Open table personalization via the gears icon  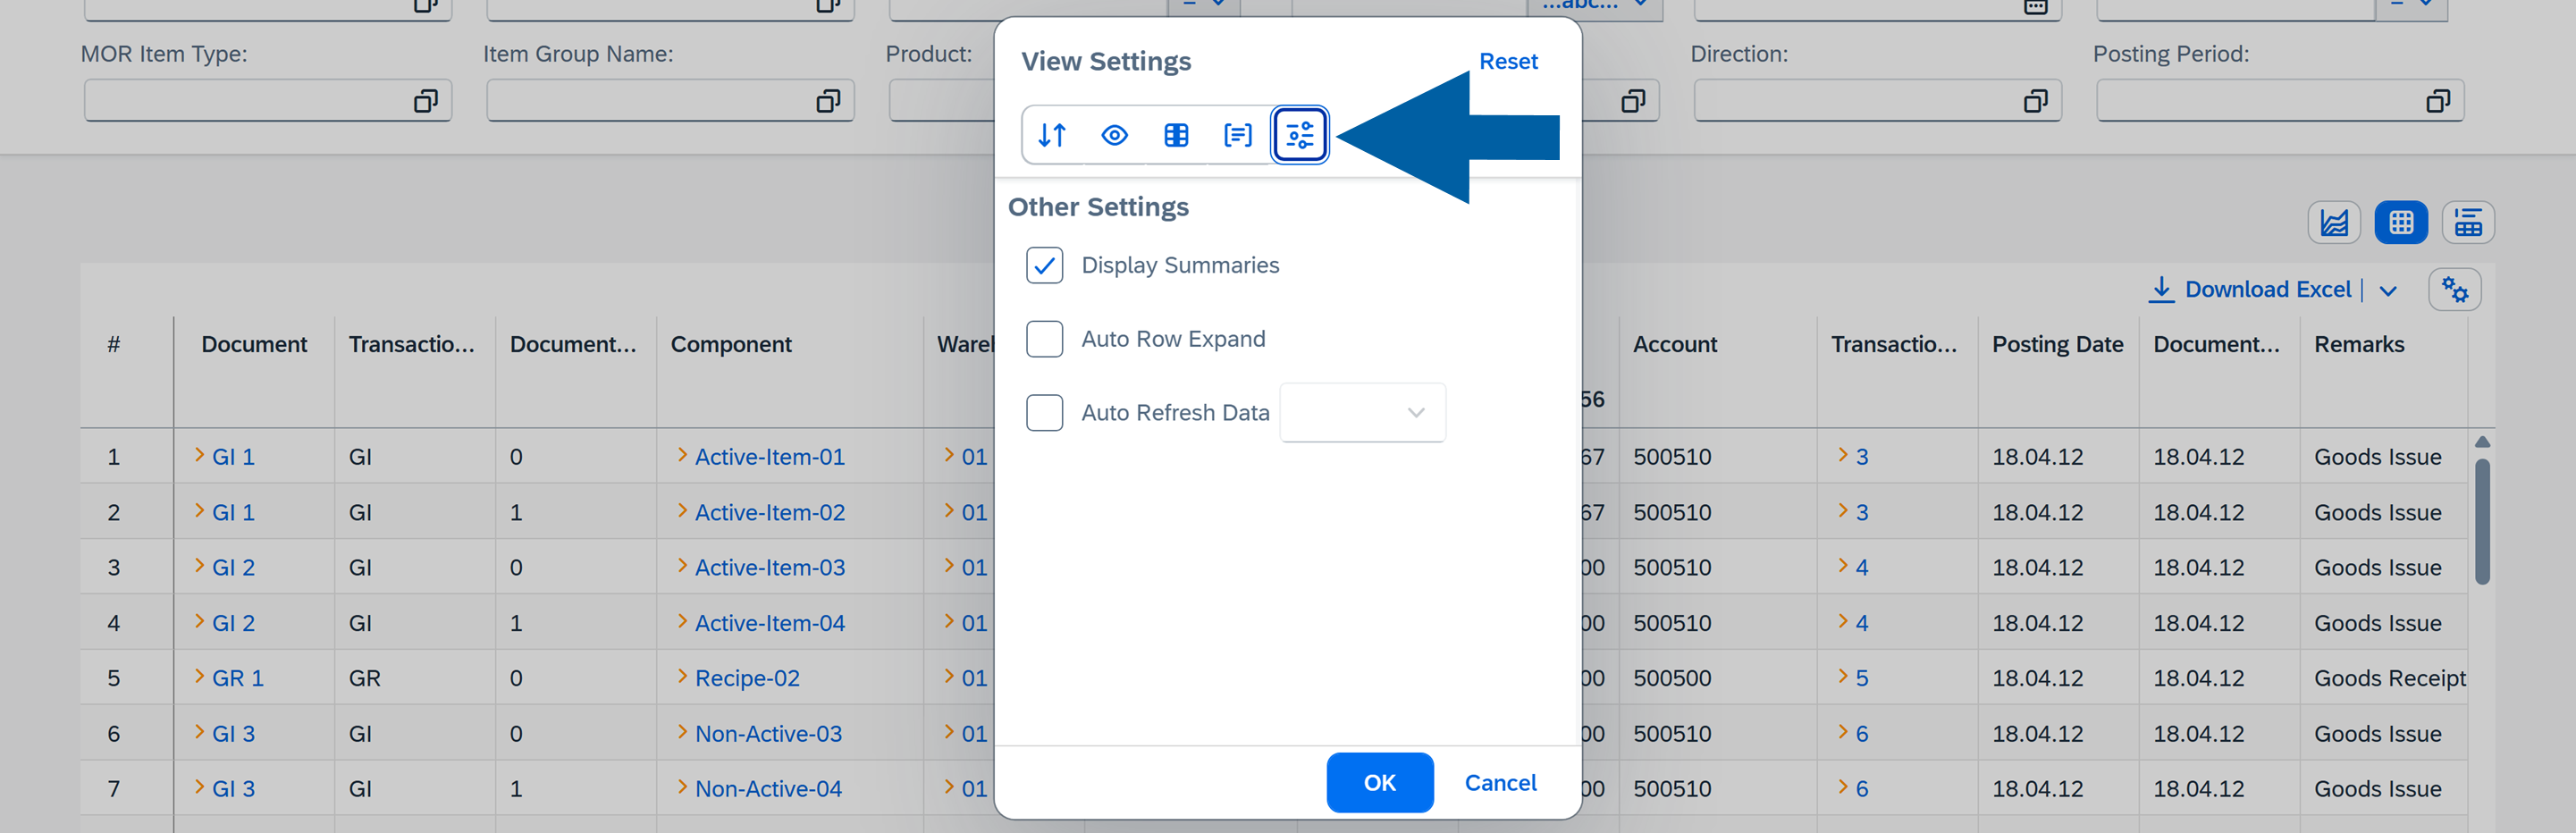(x=2455, y=289)
